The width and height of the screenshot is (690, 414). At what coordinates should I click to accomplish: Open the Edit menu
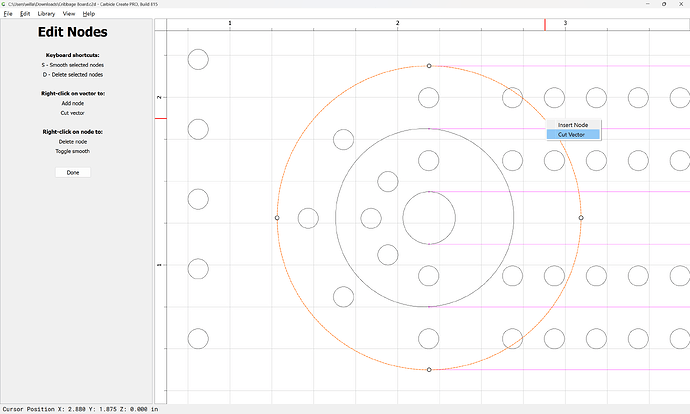tap(25, 14)
